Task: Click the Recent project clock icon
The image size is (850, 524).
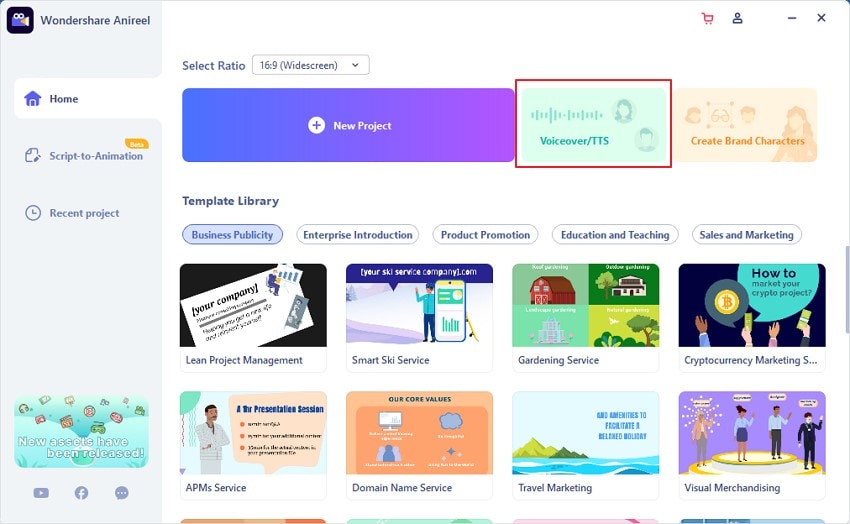Action: pyautogui.click(x=33, y=213)
